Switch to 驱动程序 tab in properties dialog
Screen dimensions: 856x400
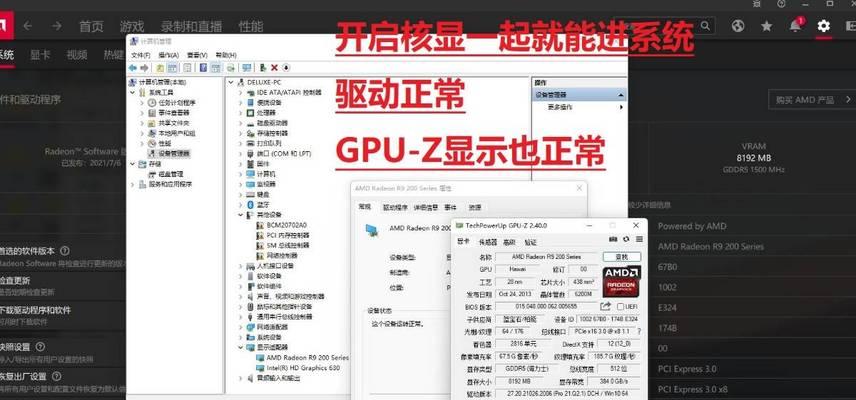(x=395, y=207)
